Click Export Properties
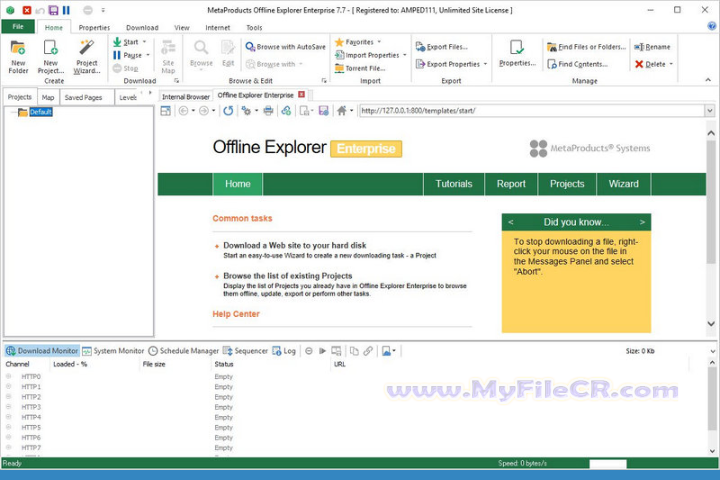Viewport: 720px width, 480px height. click(448, 64)
